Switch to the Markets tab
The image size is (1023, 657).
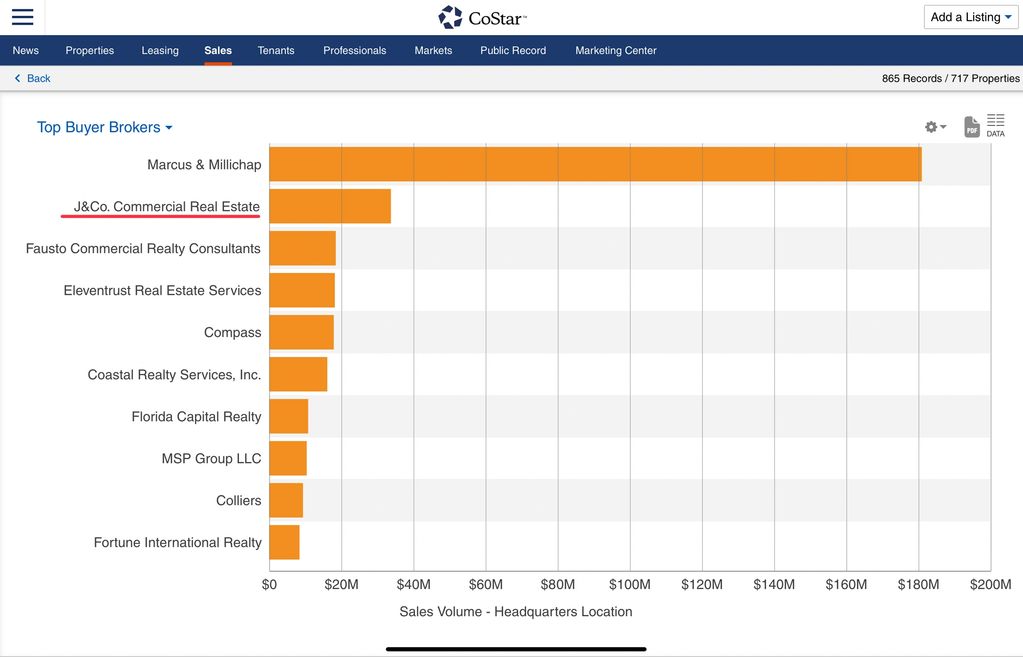(433, 50)
